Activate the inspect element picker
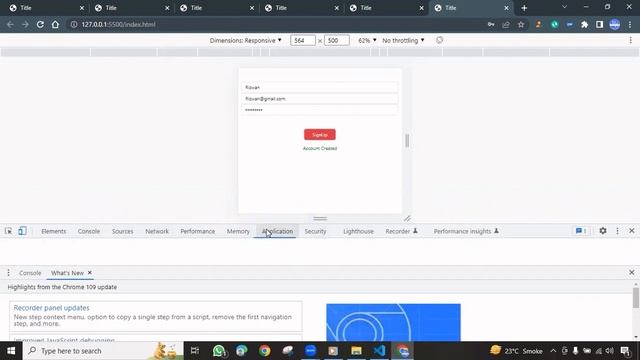This screenshot has width=640, height=360. click(x=8, y=231)
